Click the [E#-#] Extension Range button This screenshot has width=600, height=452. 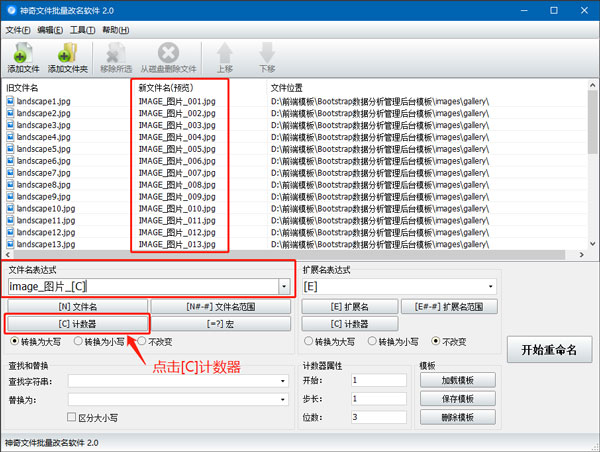tap(449, 307)
